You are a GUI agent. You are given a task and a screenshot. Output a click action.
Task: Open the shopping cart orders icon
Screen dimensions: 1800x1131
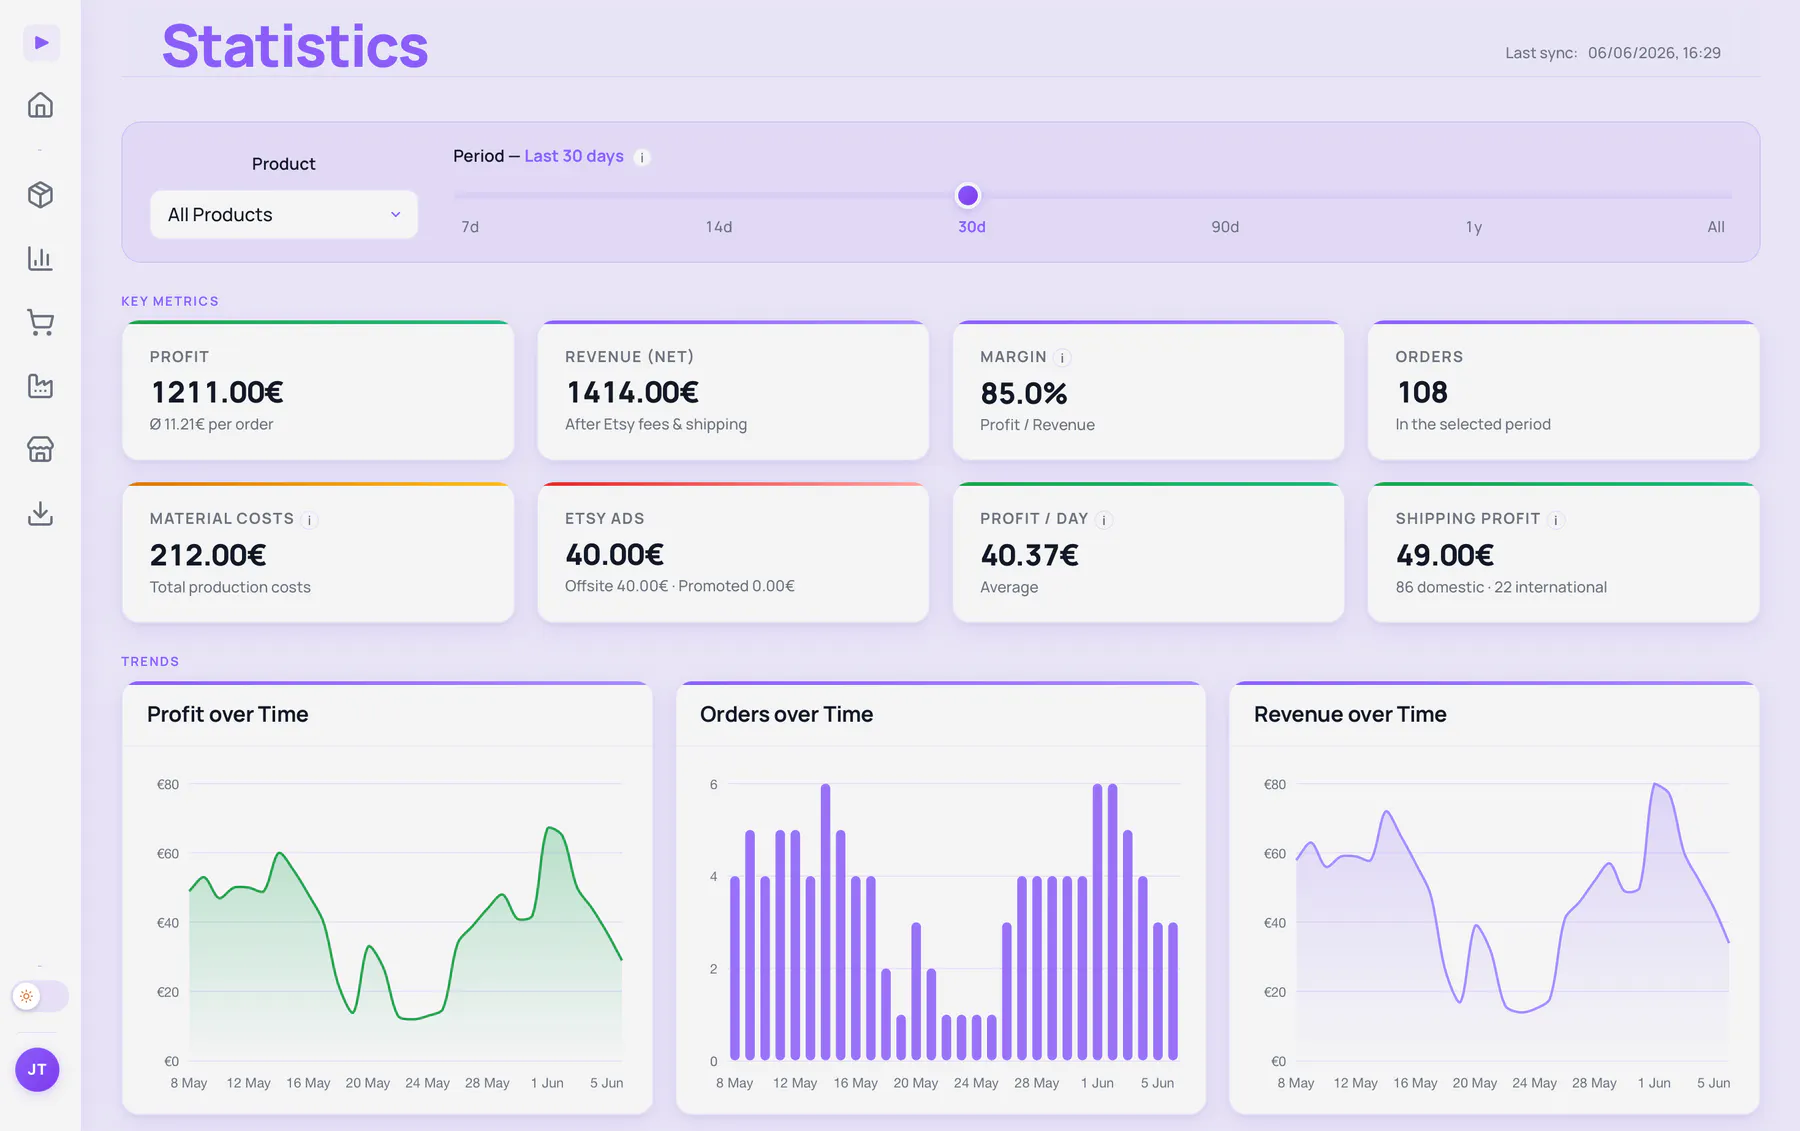point(40,322)
